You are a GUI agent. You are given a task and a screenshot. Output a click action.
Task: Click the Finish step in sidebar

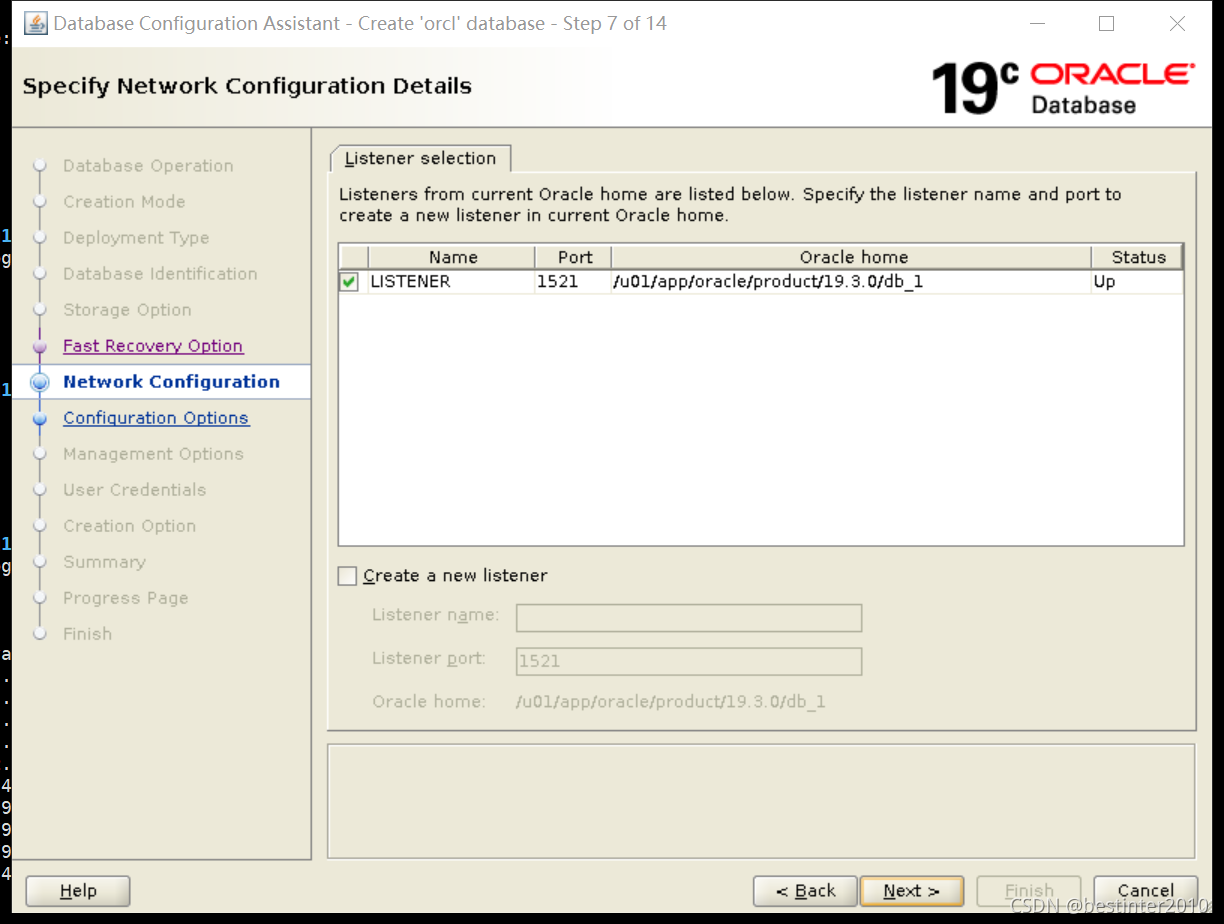[x=87, y=634]
